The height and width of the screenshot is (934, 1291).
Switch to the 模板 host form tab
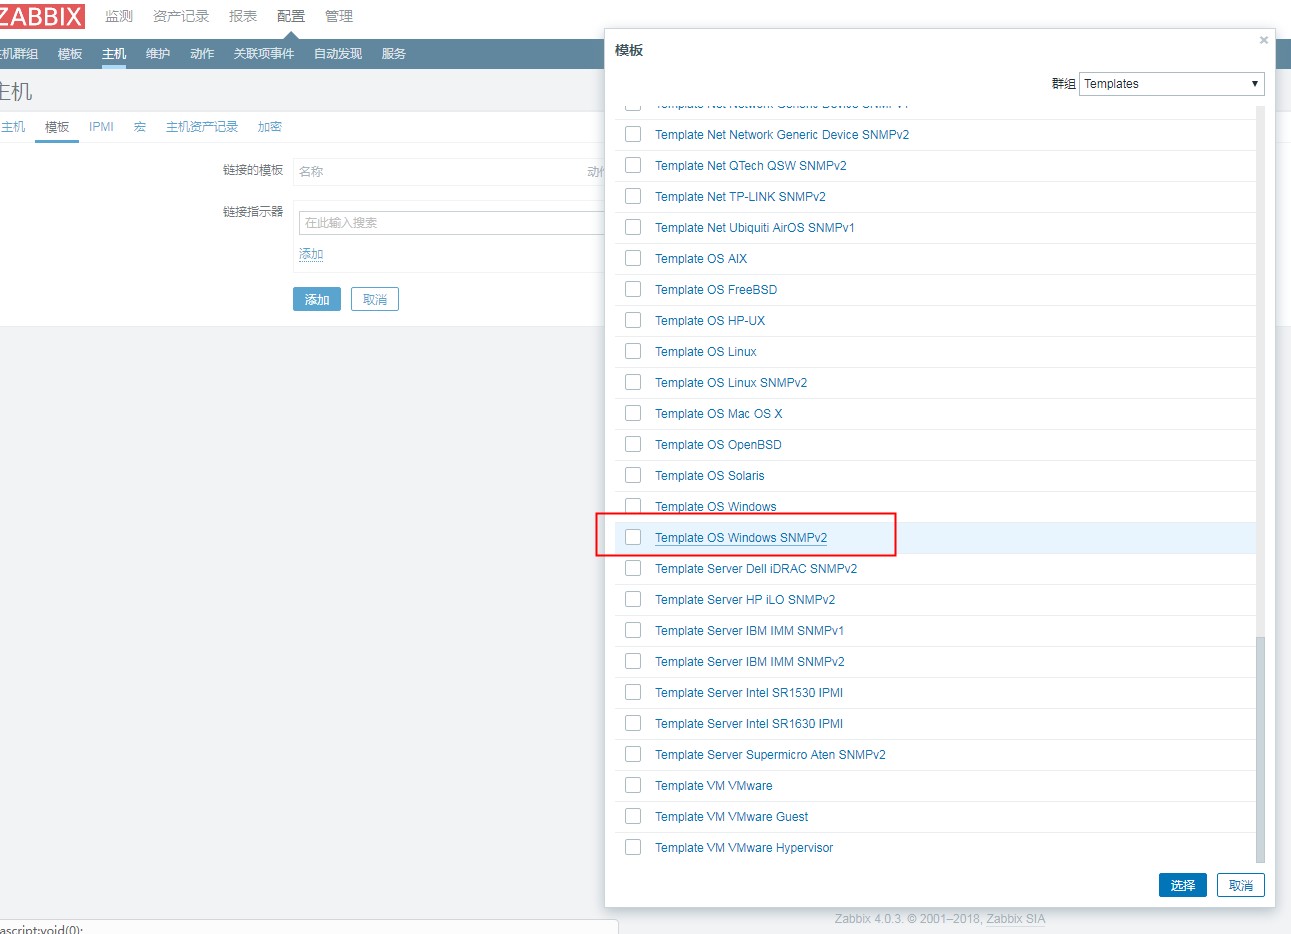(x=57, y=127)
